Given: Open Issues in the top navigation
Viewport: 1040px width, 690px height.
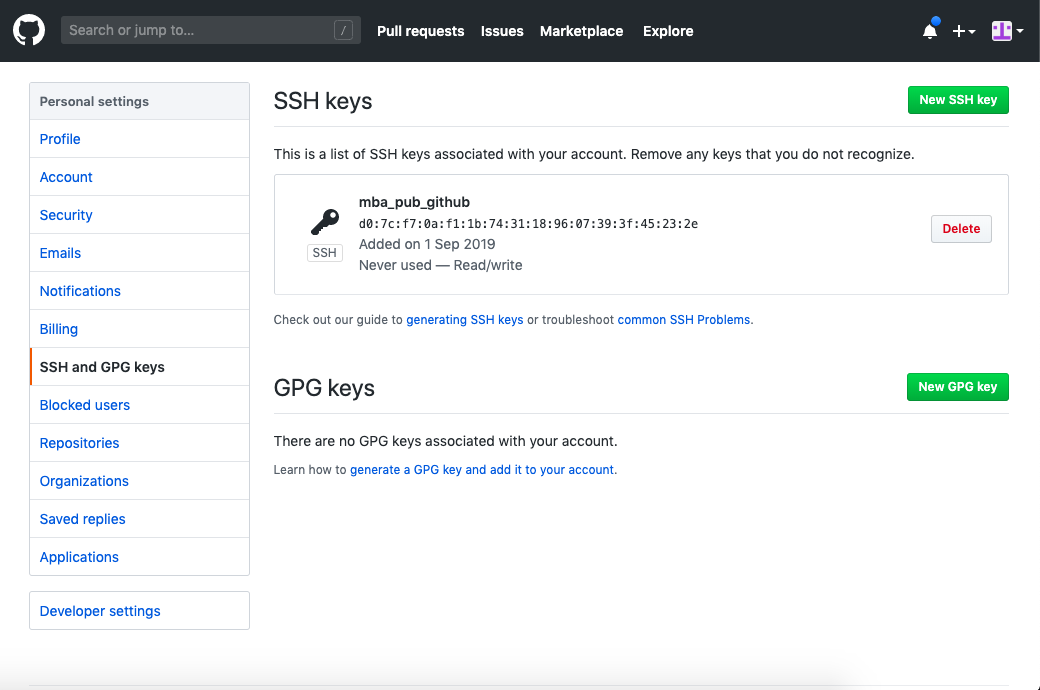Looking at the screenshot, I should 501,31.
